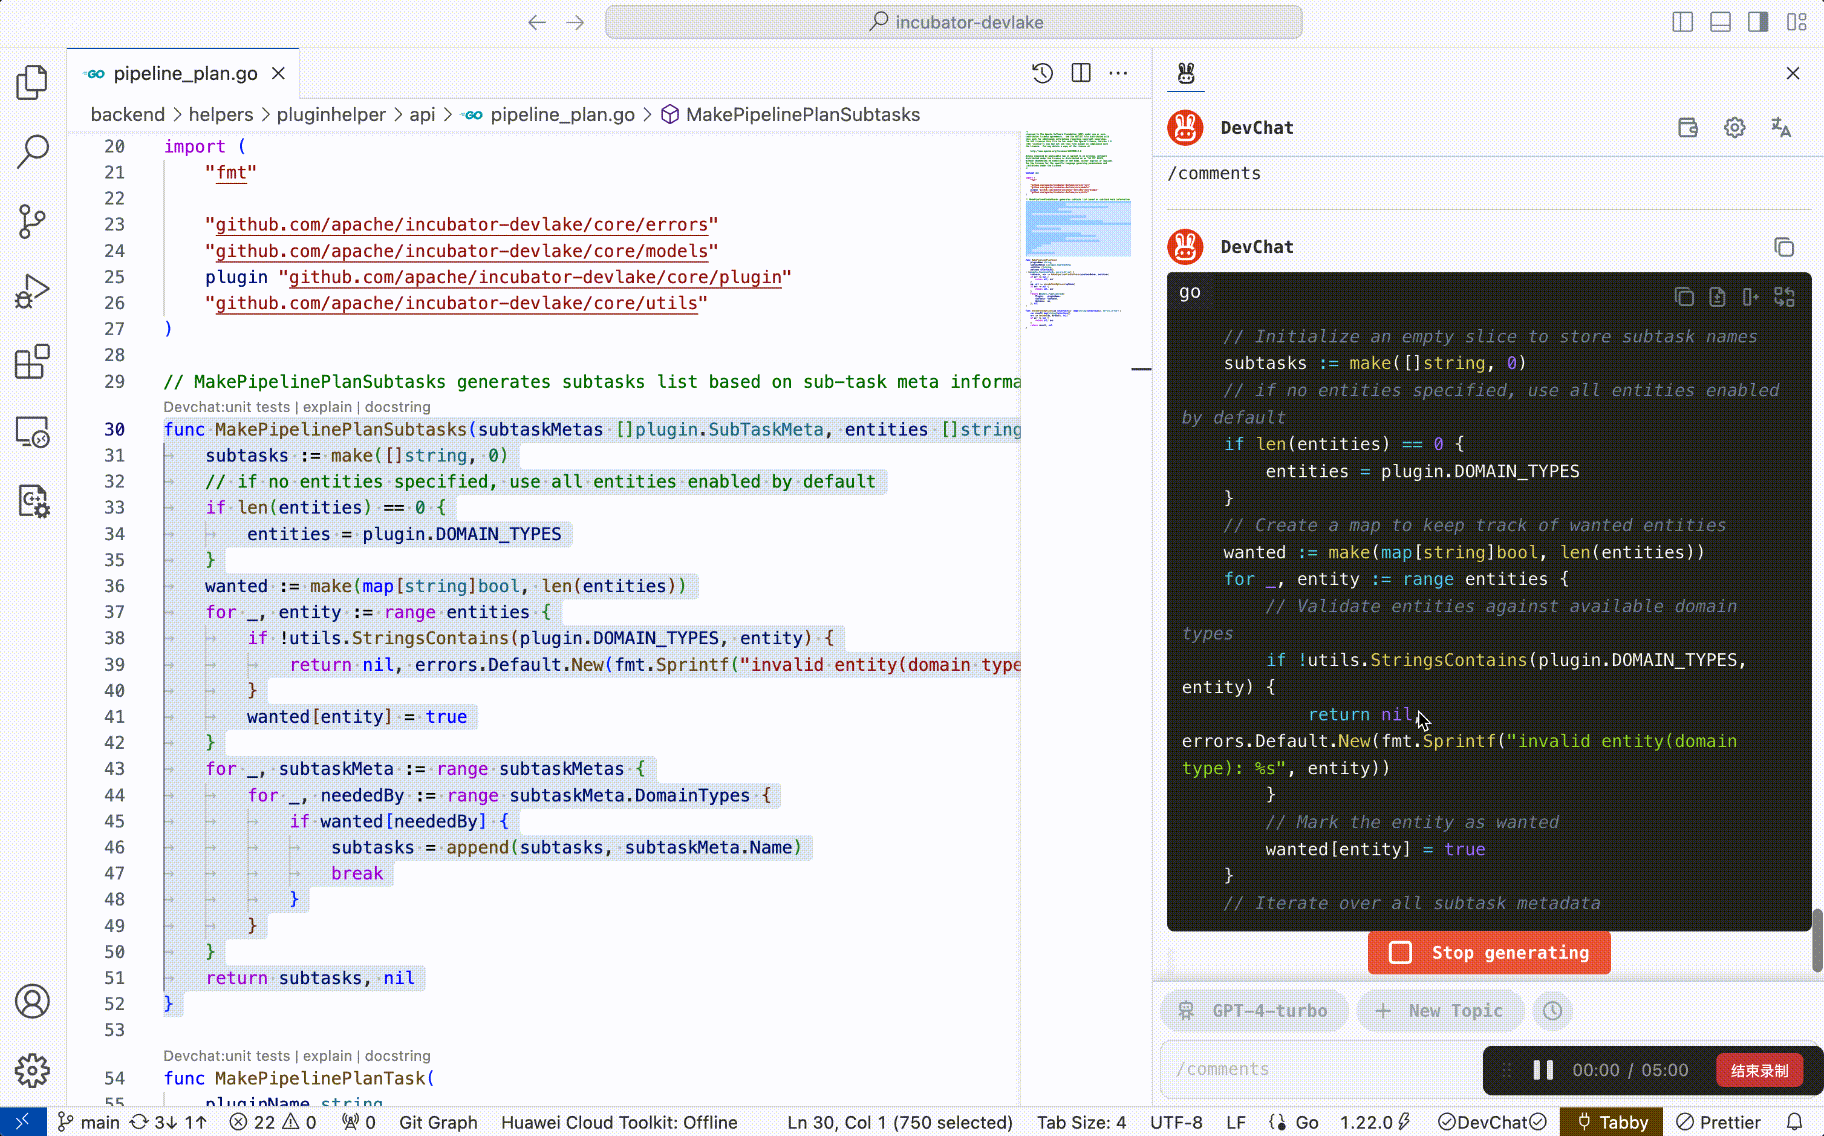Image resolution: width=1824 pixels, height=1136 pixels.
Task: Open notifications bell in status bar
Action: [x=1795, y=1122]
